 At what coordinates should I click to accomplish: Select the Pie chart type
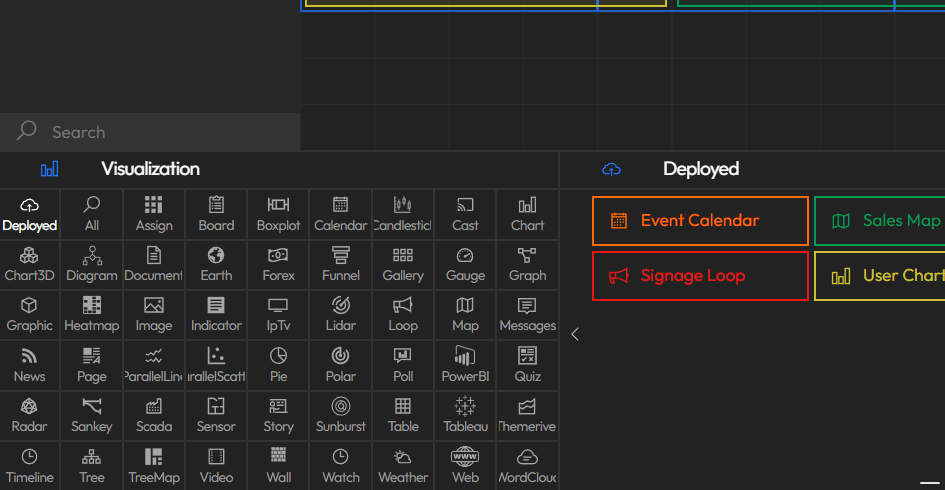pyautogui.click(x=278, y=365)
